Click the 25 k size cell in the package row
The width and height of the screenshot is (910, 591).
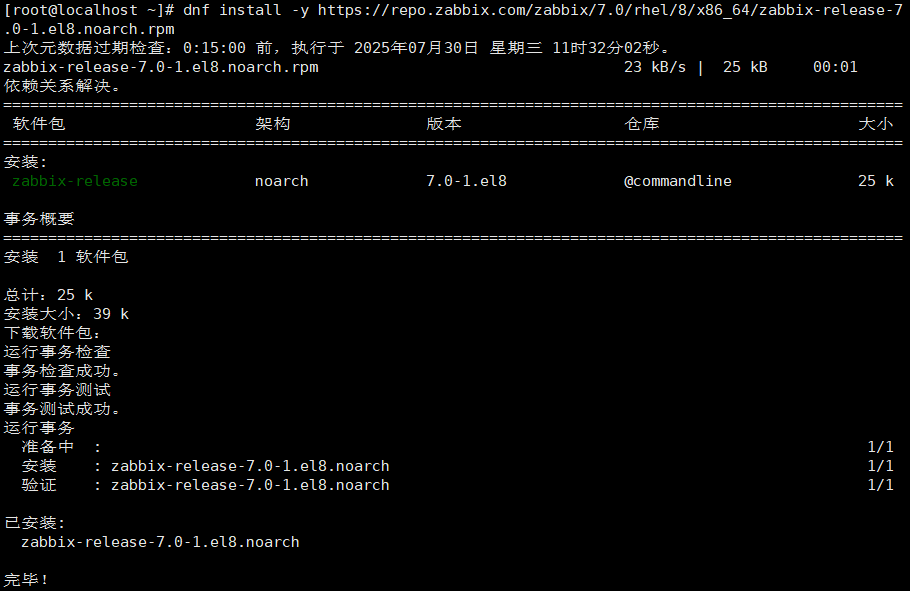(x=876, y=181)
